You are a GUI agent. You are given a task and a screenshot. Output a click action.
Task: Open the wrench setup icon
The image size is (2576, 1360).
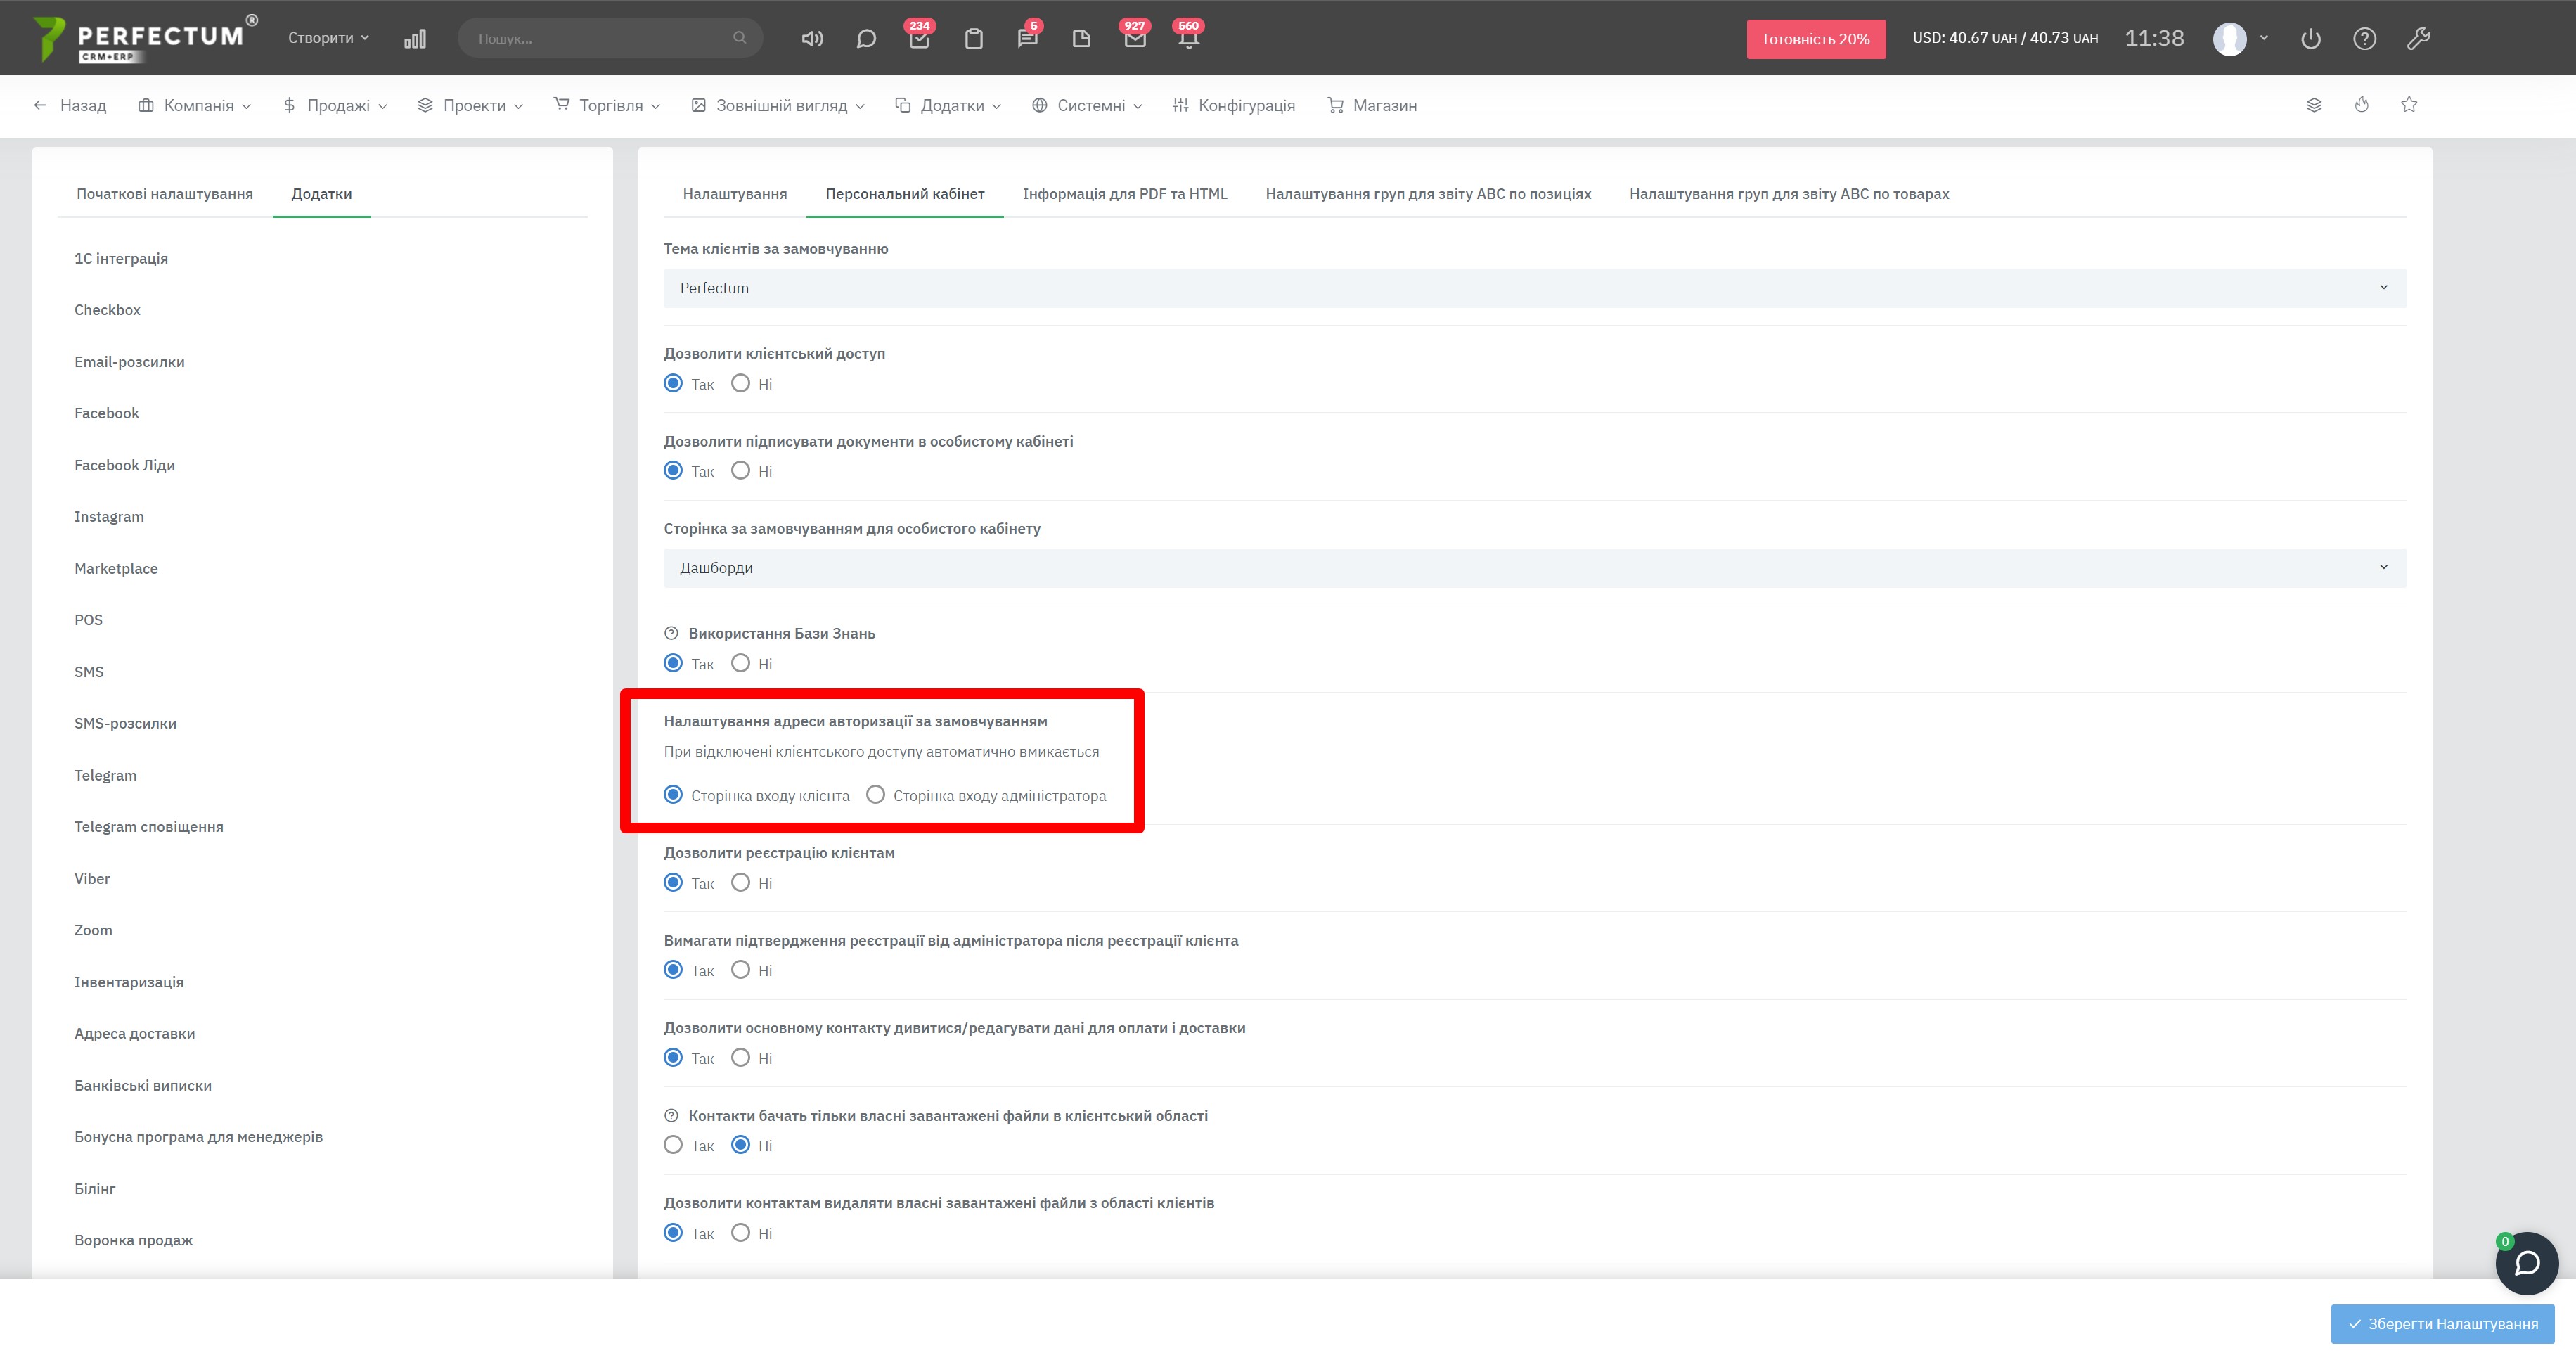[x=2418, y=39]
